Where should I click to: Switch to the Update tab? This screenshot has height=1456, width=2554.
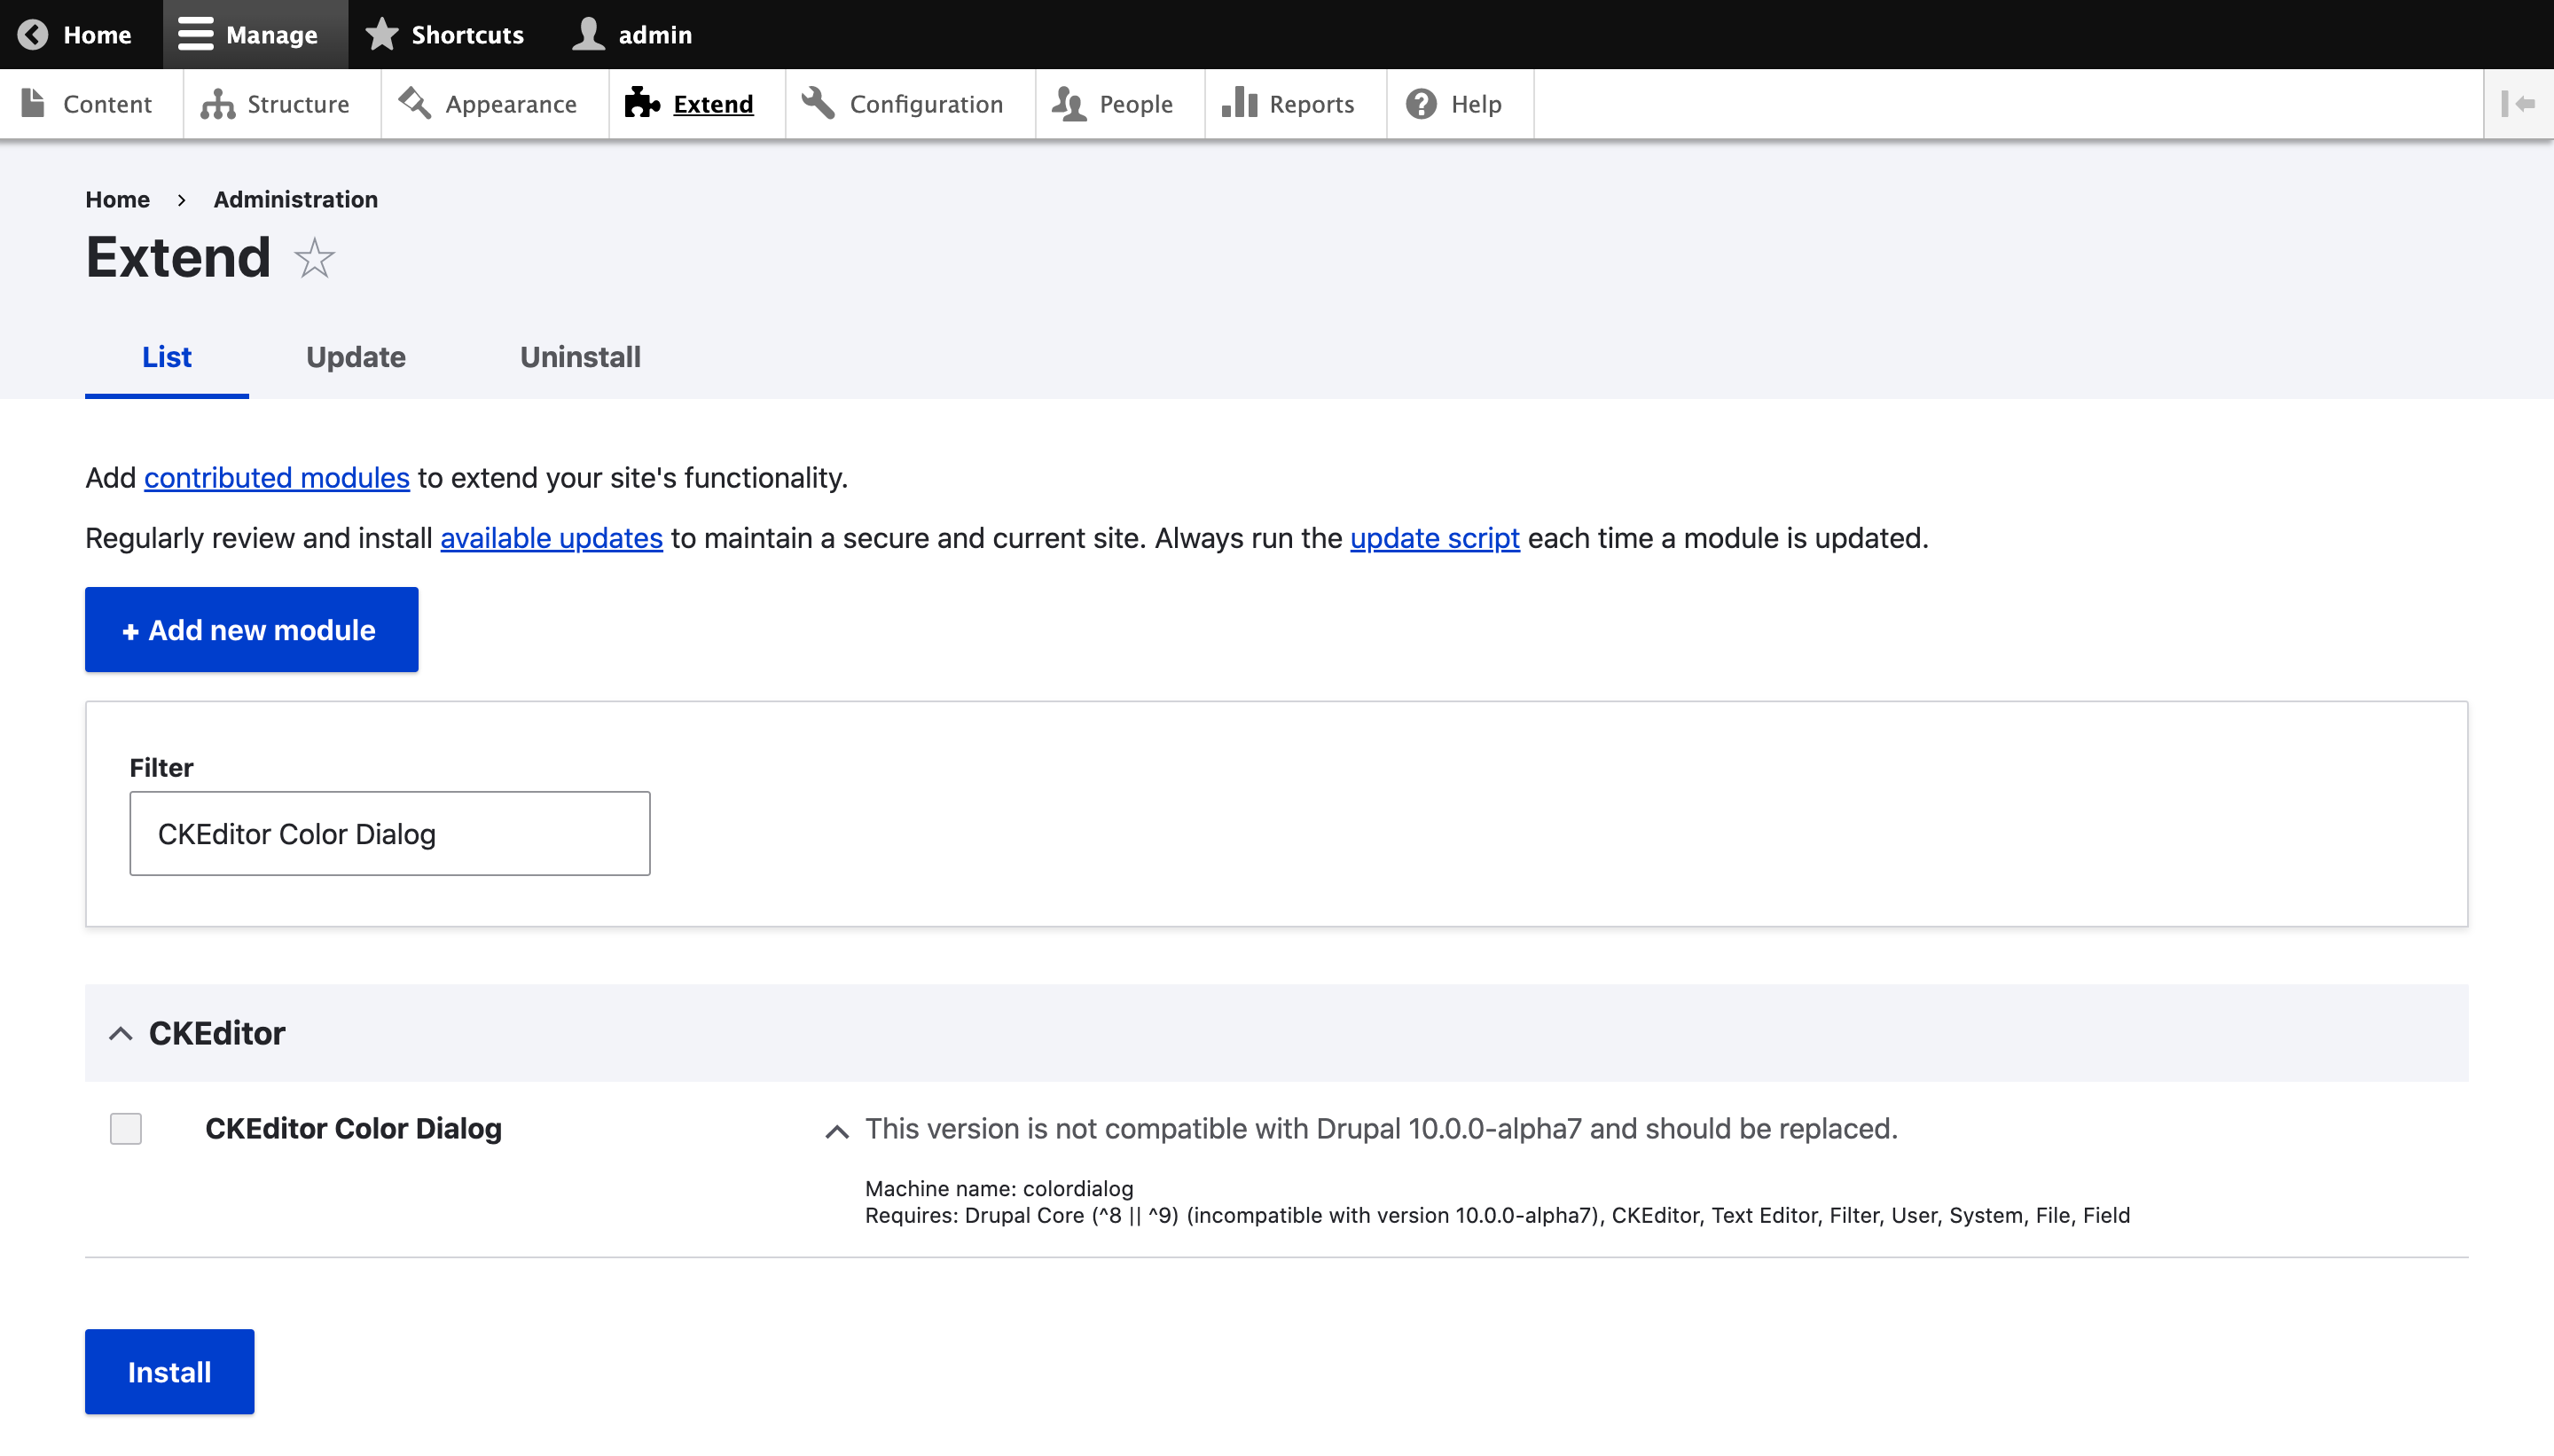click(x=355, y=357)
